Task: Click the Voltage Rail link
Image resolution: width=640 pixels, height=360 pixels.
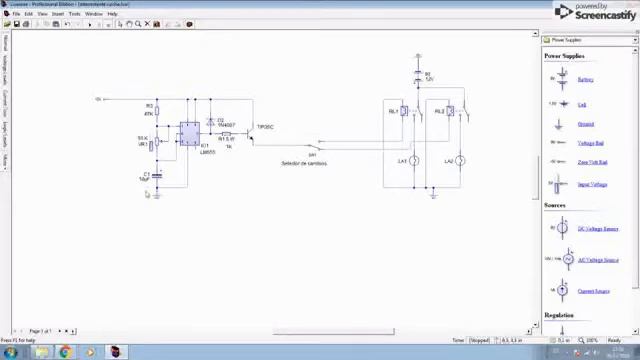Action: pyautogui.click(x=591, y=143)
